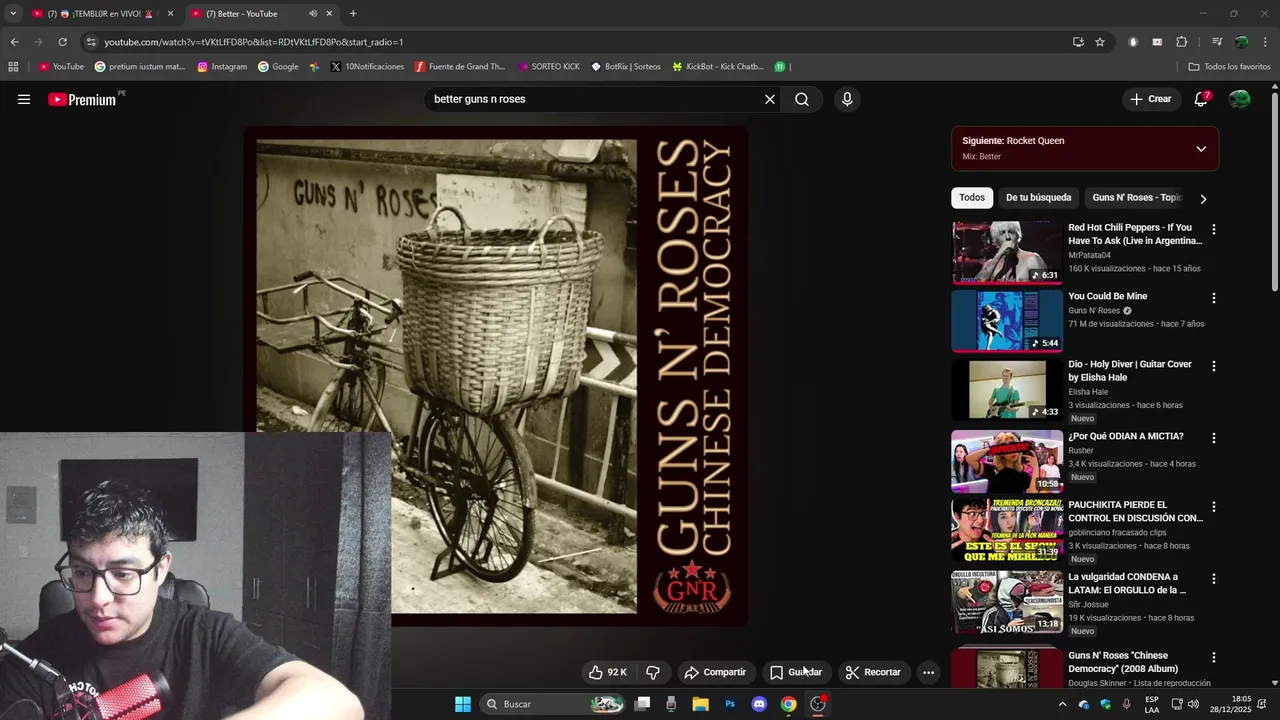Viewport: 1280px width, 720px height.
Task: Play You Could Be Mine thumbnail
Action: [1006, 321]
